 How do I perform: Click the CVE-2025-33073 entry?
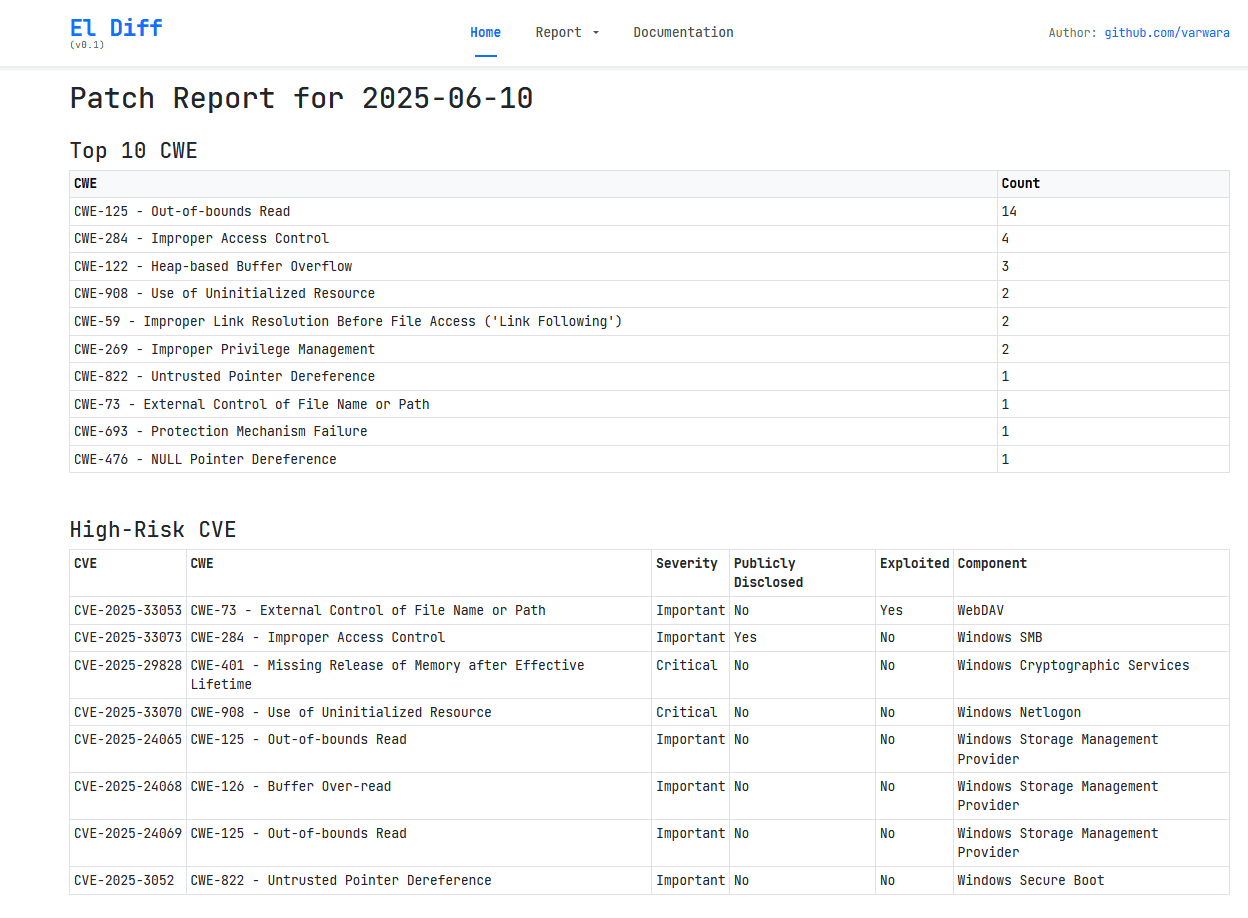pos(128,637)
